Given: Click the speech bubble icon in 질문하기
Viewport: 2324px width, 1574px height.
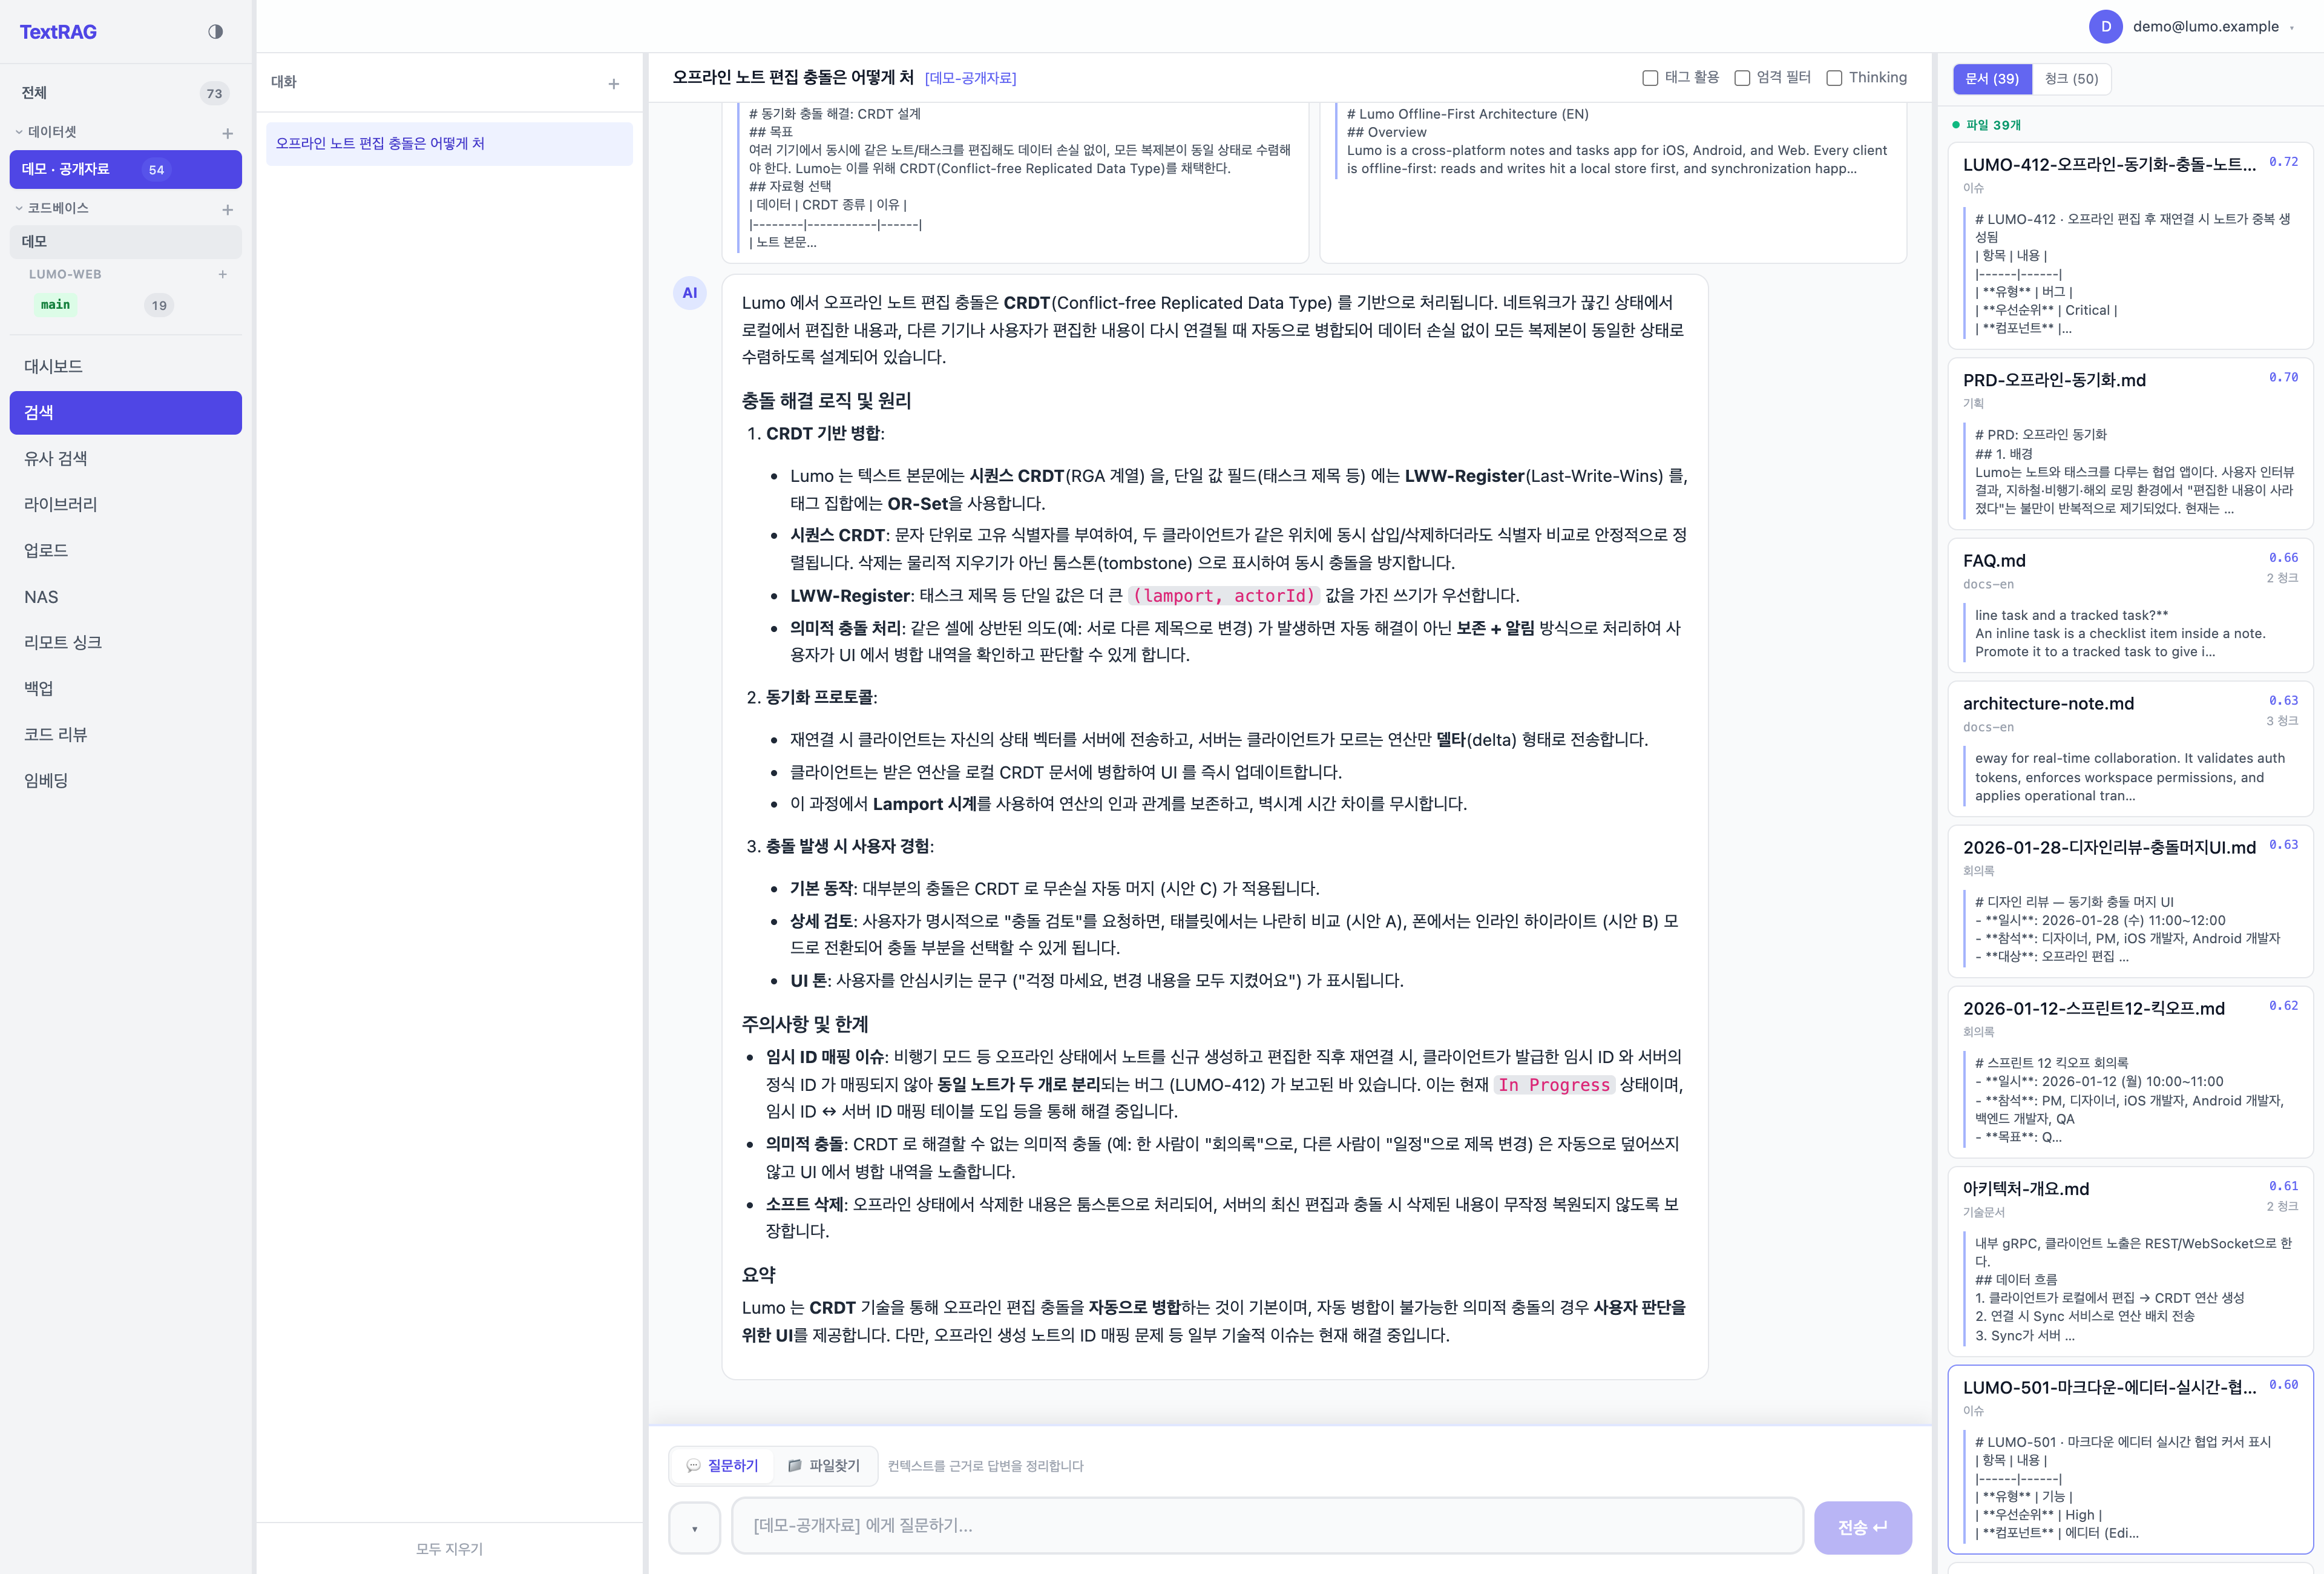Looking at the screenshot, I should tap(693, 1466).
